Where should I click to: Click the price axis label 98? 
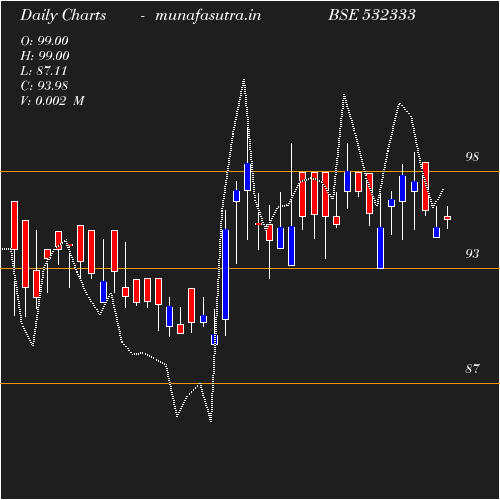pyautogui.click(x=472, y=157)
